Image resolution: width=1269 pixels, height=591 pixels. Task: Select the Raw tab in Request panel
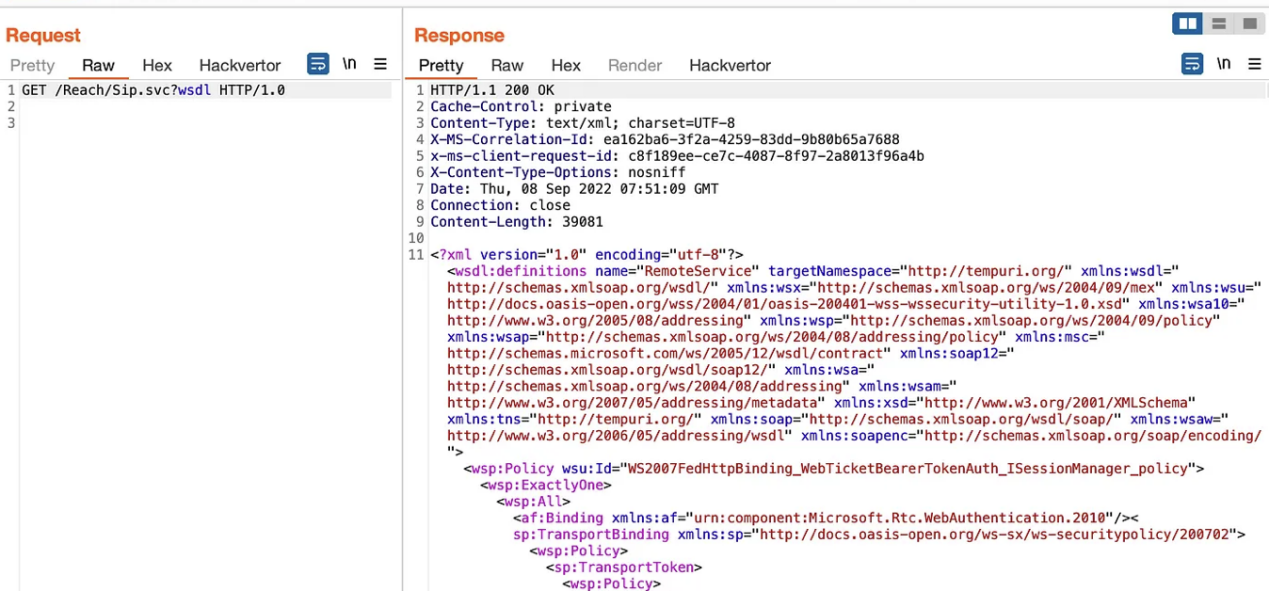[98, 65]
